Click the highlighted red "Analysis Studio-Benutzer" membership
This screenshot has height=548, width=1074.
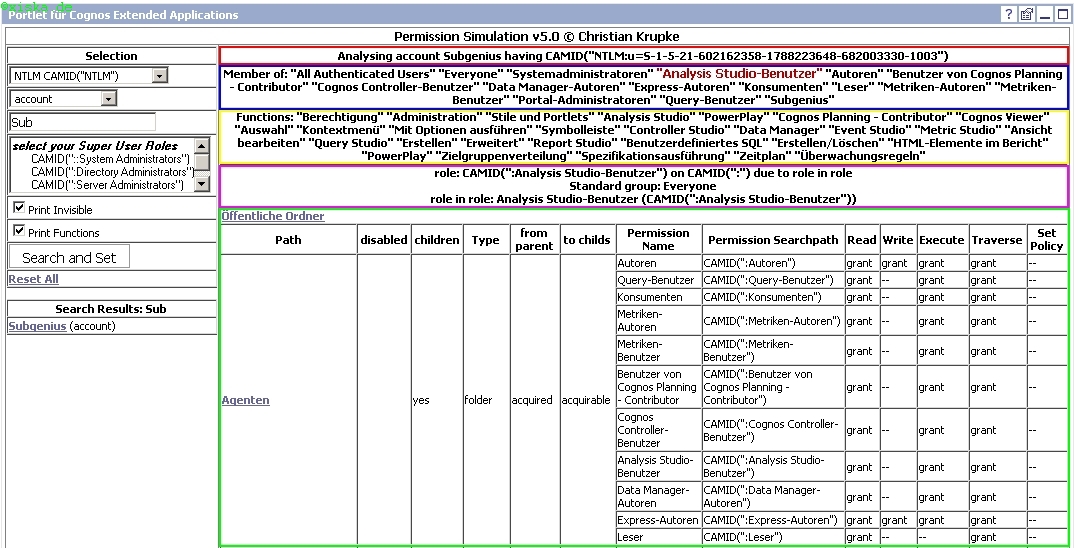(740, 73)
